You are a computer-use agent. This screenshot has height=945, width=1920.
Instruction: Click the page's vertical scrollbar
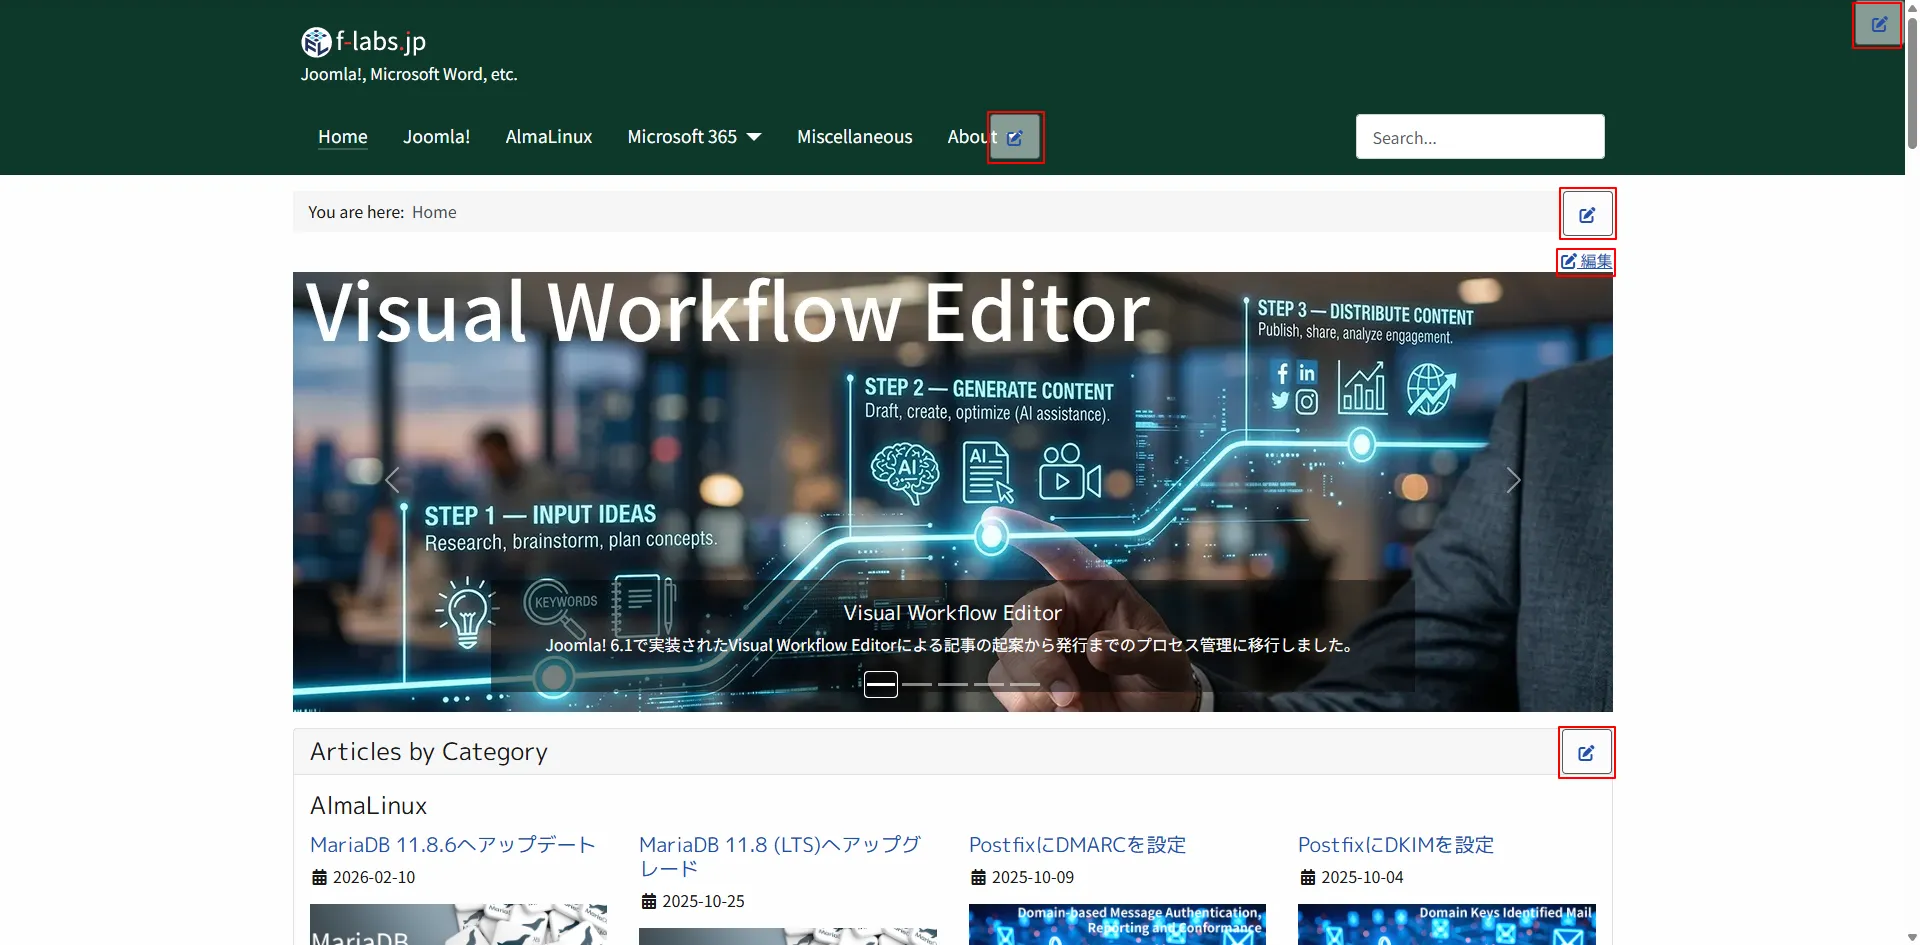[1912, 400]
